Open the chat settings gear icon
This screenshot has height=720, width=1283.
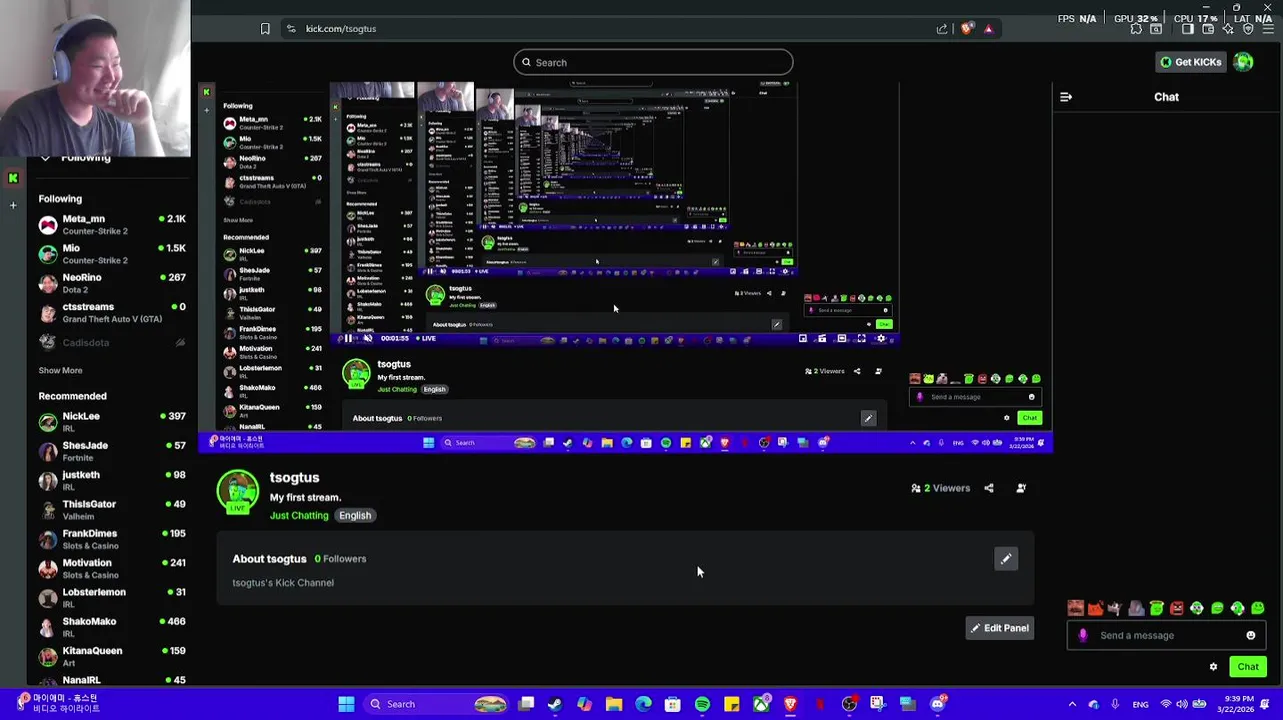1213,667
